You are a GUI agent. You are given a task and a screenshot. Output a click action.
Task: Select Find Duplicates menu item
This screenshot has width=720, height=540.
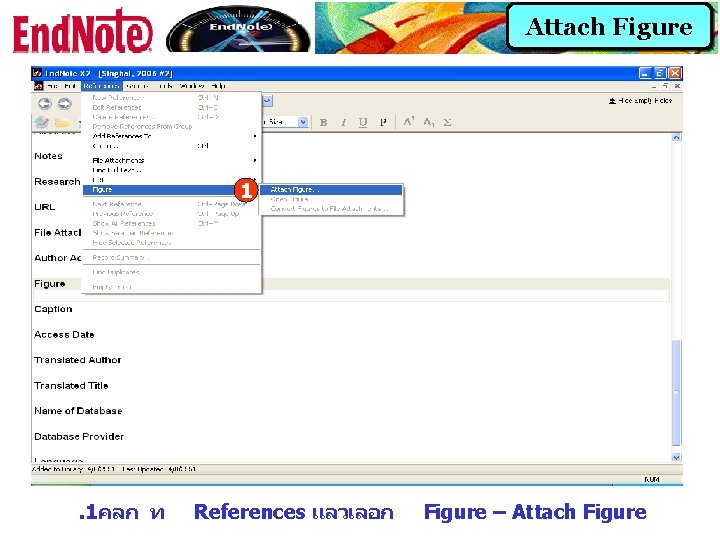point(172,272)
